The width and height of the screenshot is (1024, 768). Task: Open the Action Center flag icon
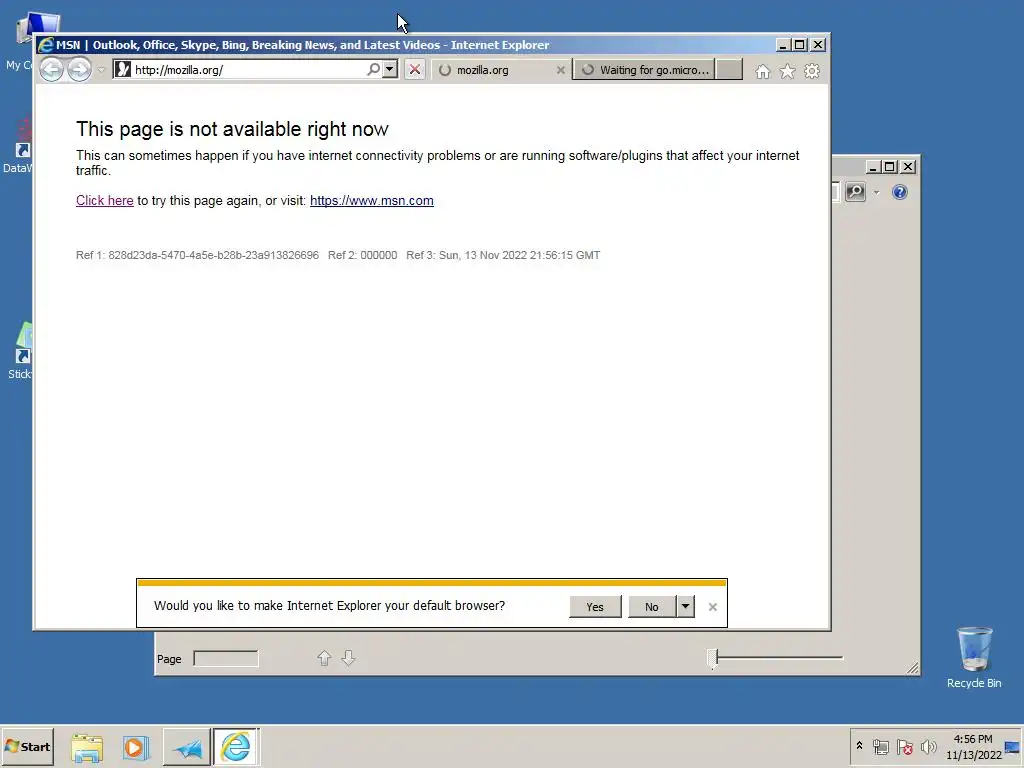tap(904, 746)
